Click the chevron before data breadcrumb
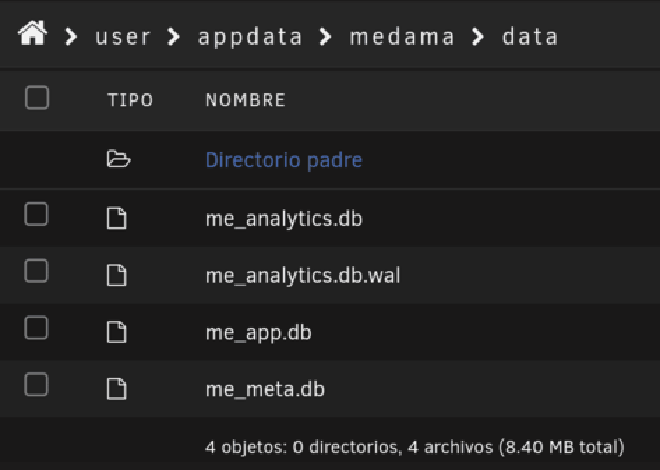This screenshot has height=470, width=660. pyautogui.click(x=478, y=37)
